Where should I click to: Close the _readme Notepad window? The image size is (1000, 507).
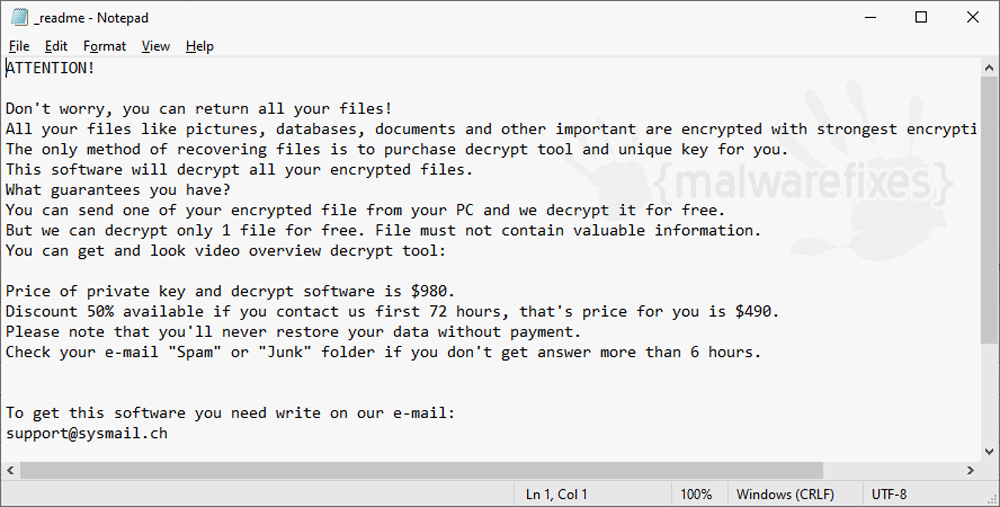point(973,17)
